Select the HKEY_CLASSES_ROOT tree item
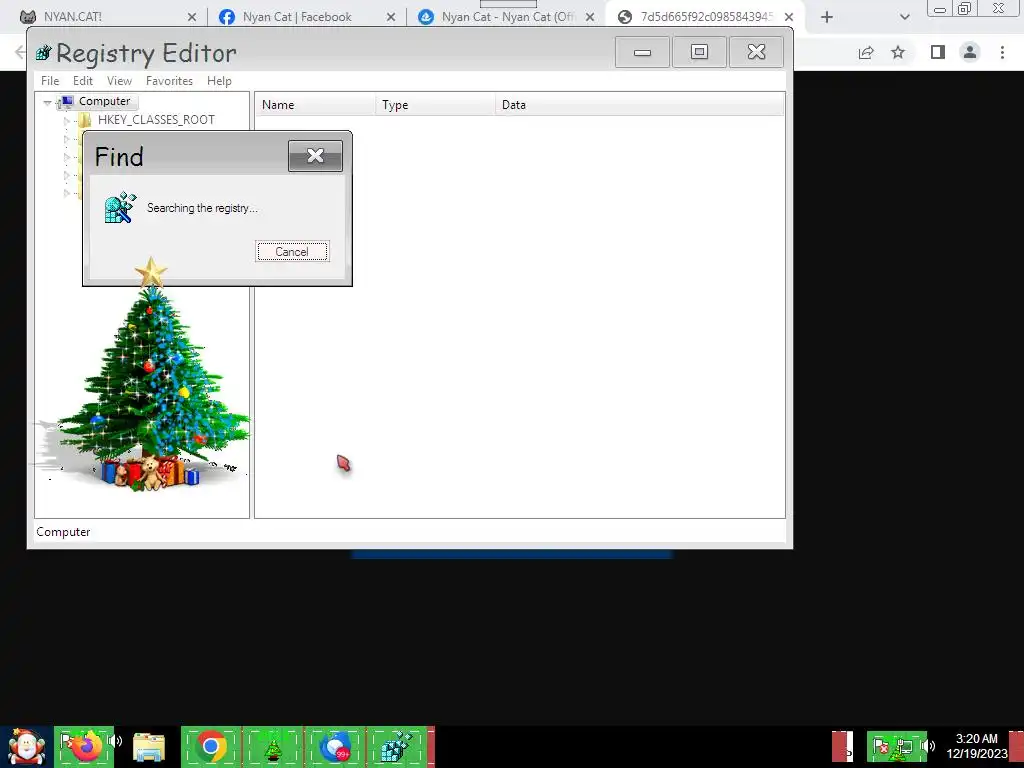 coord(156,120)
